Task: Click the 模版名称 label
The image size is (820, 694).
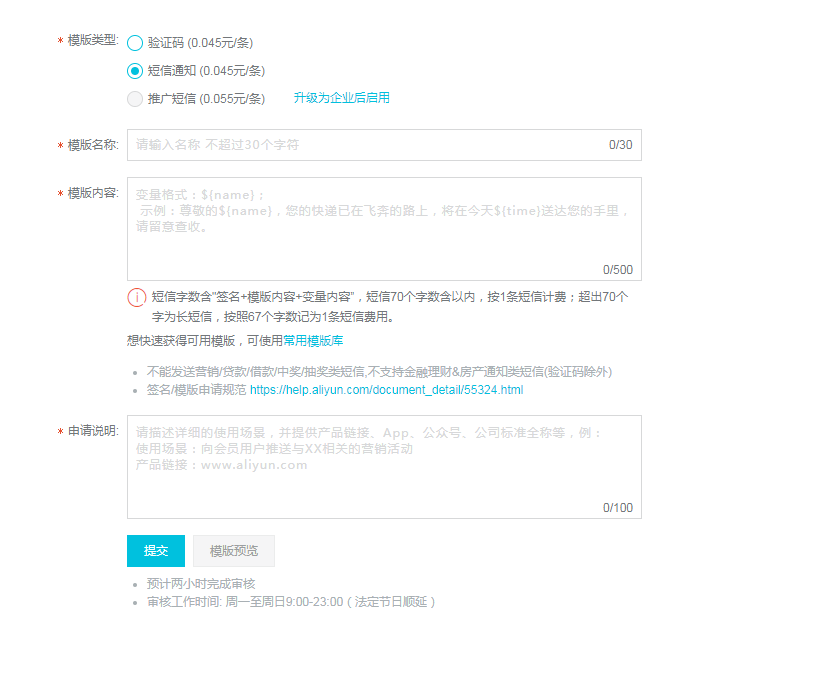Action: 93,145
